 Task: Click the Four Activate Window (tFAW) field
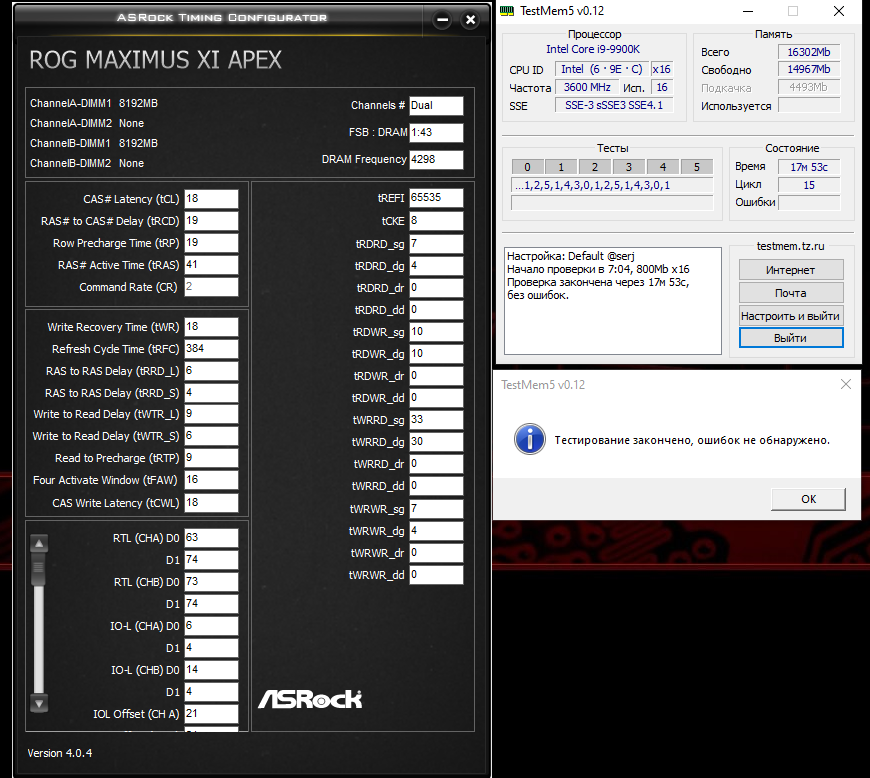click(x=211, y=480)
